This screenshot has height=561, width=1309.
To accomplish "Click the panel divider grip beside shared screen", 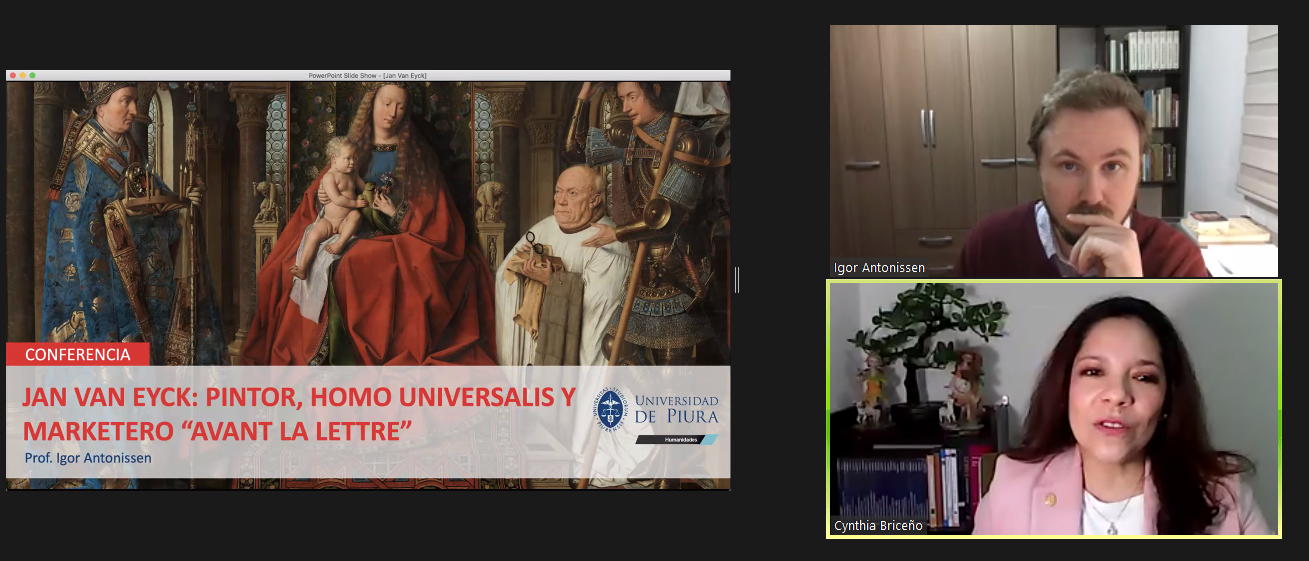I will click(737, 280).
